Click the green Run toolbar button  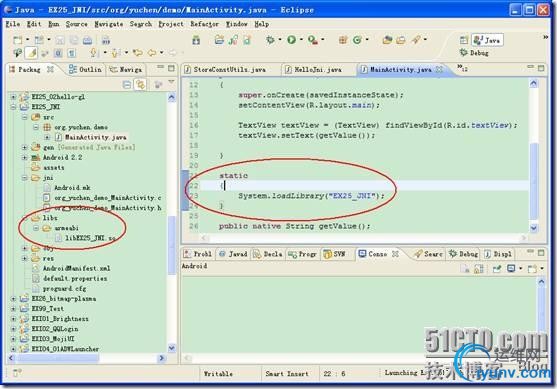coord(292,40)
